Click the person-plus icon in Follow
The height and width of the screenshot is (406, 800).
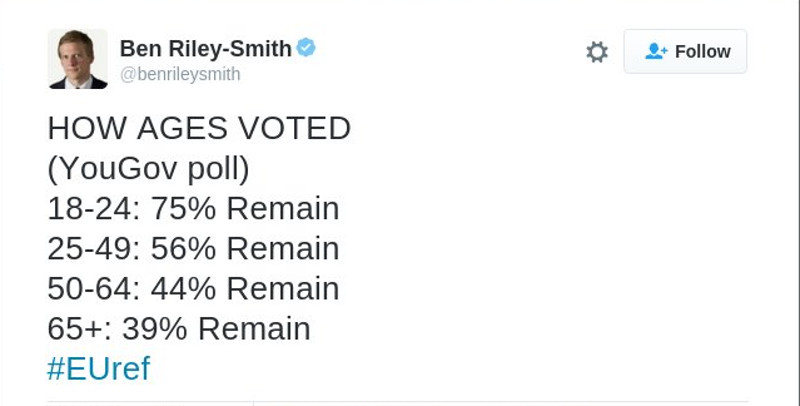pyautogui.click(x=656, y=52)
